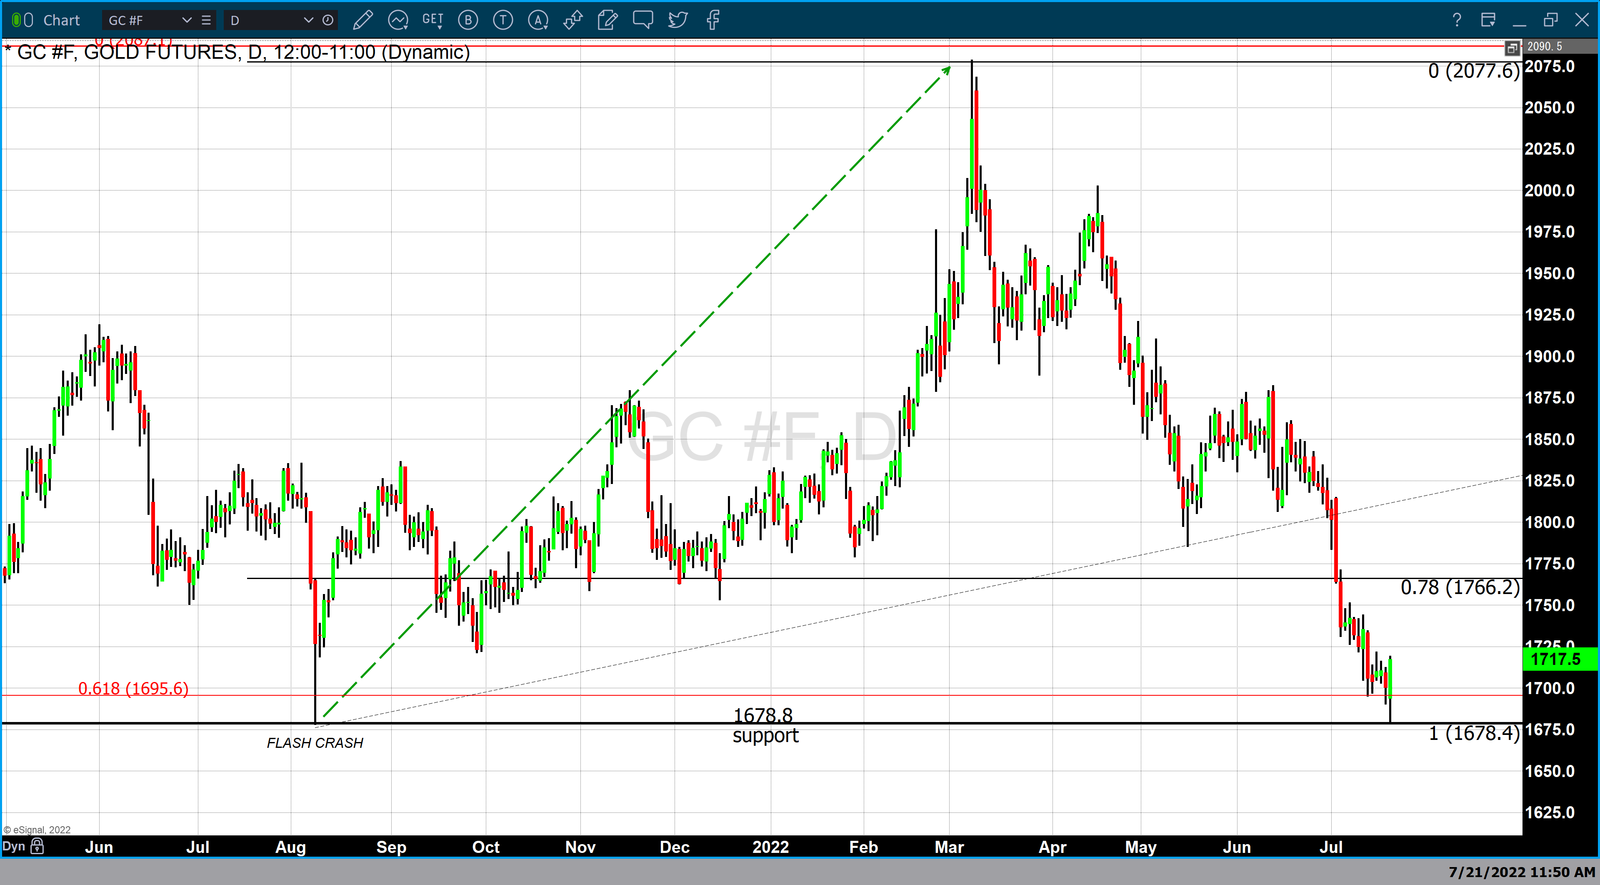Select the pencil drawing tool

(x=363, y=20)
